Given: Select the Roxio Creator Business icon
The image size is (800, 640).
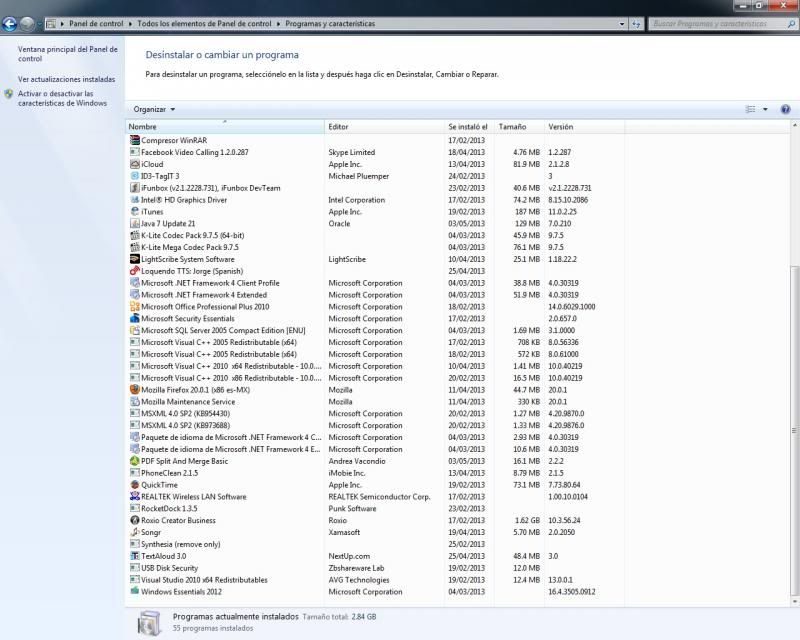Looking at the screenshot, I should coord(135,520).
